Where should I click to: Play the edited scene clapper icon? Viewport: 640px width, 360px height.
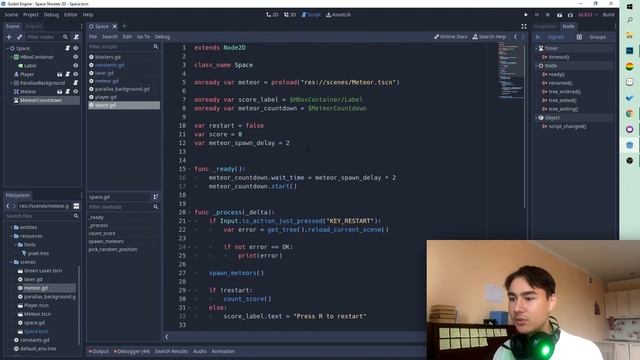[559, 15]
